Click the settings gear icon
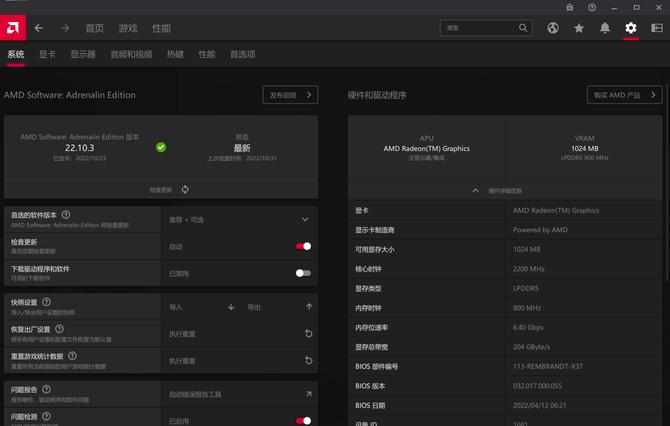Screen dimensions: 670x426 click(631, 28)
